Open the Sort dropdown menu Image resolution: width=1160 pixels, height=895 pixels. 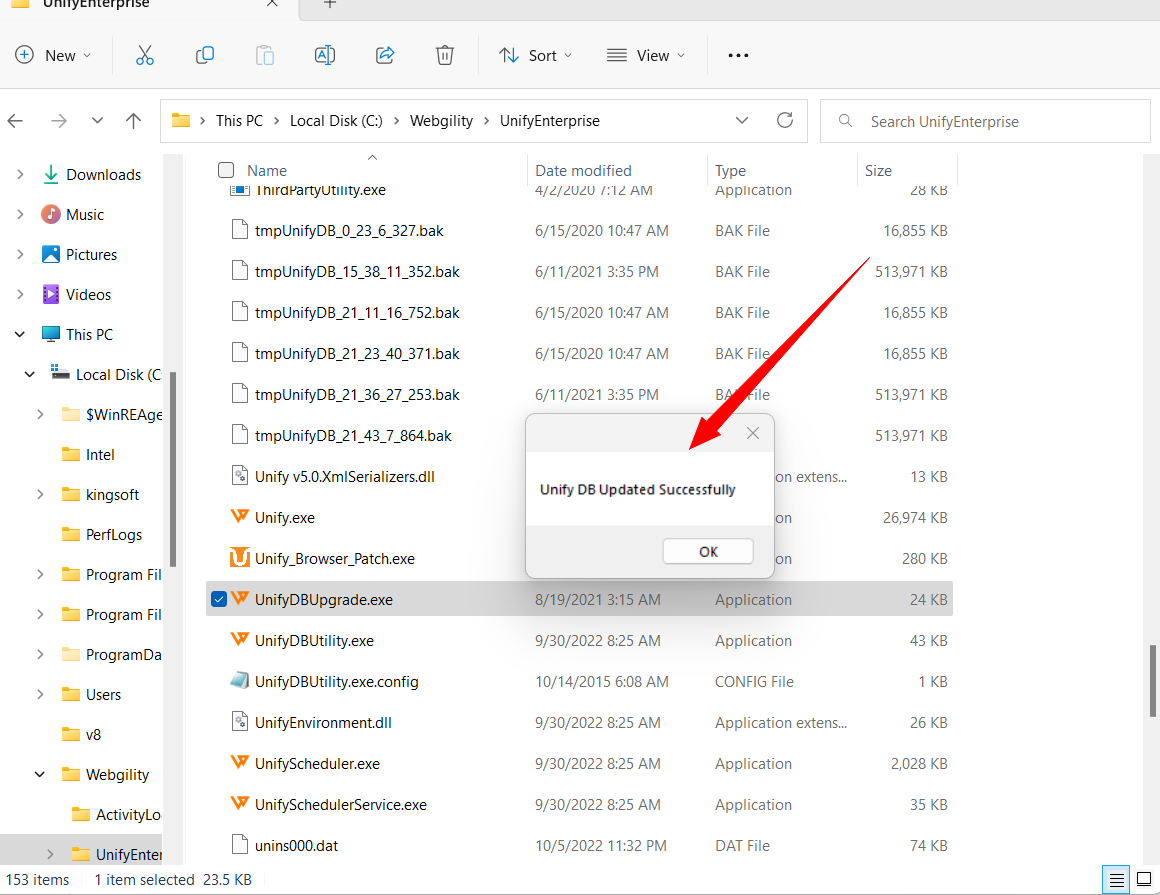tap(536, 55)
